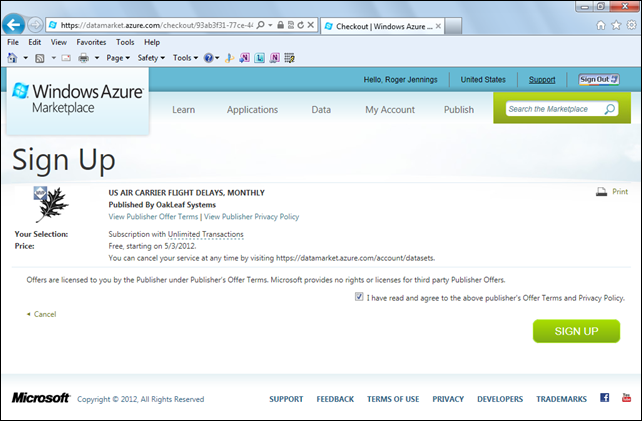The image size is (642, 421).
Task: Open the Favorites menu
Action: 91,42
